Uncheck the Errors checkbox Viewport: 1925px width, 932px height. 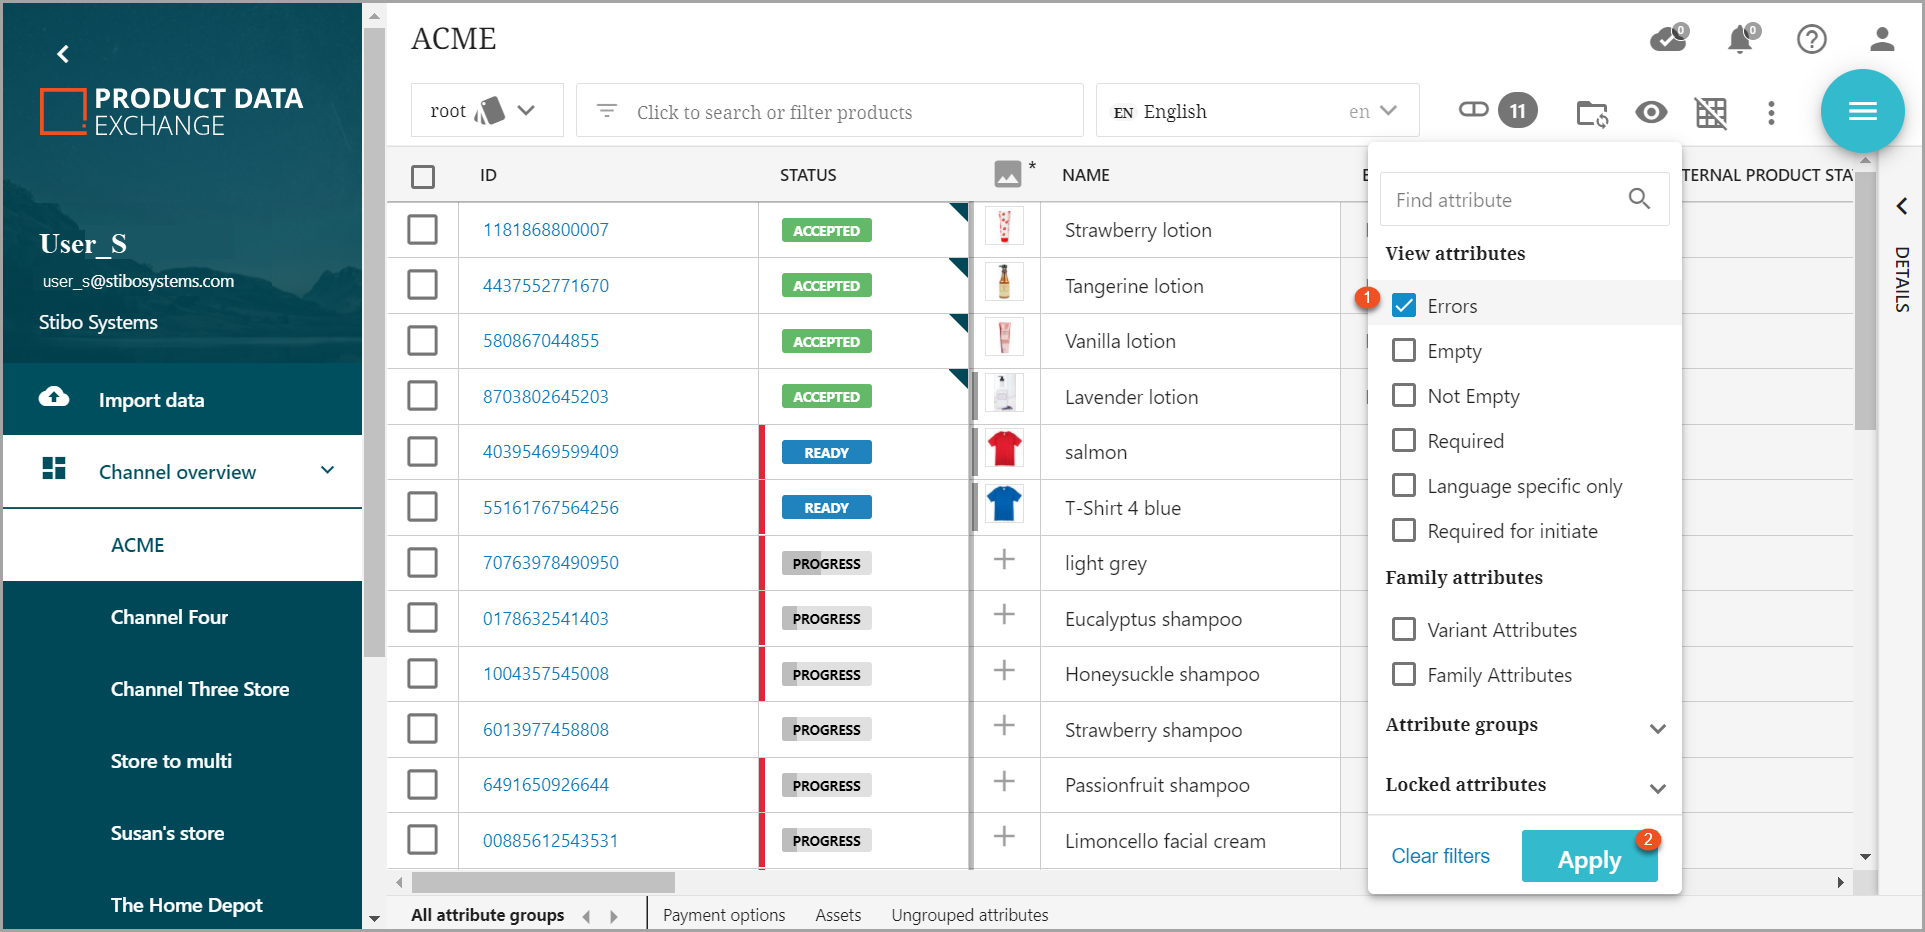pyautogui.click(x=1404, y=306)
